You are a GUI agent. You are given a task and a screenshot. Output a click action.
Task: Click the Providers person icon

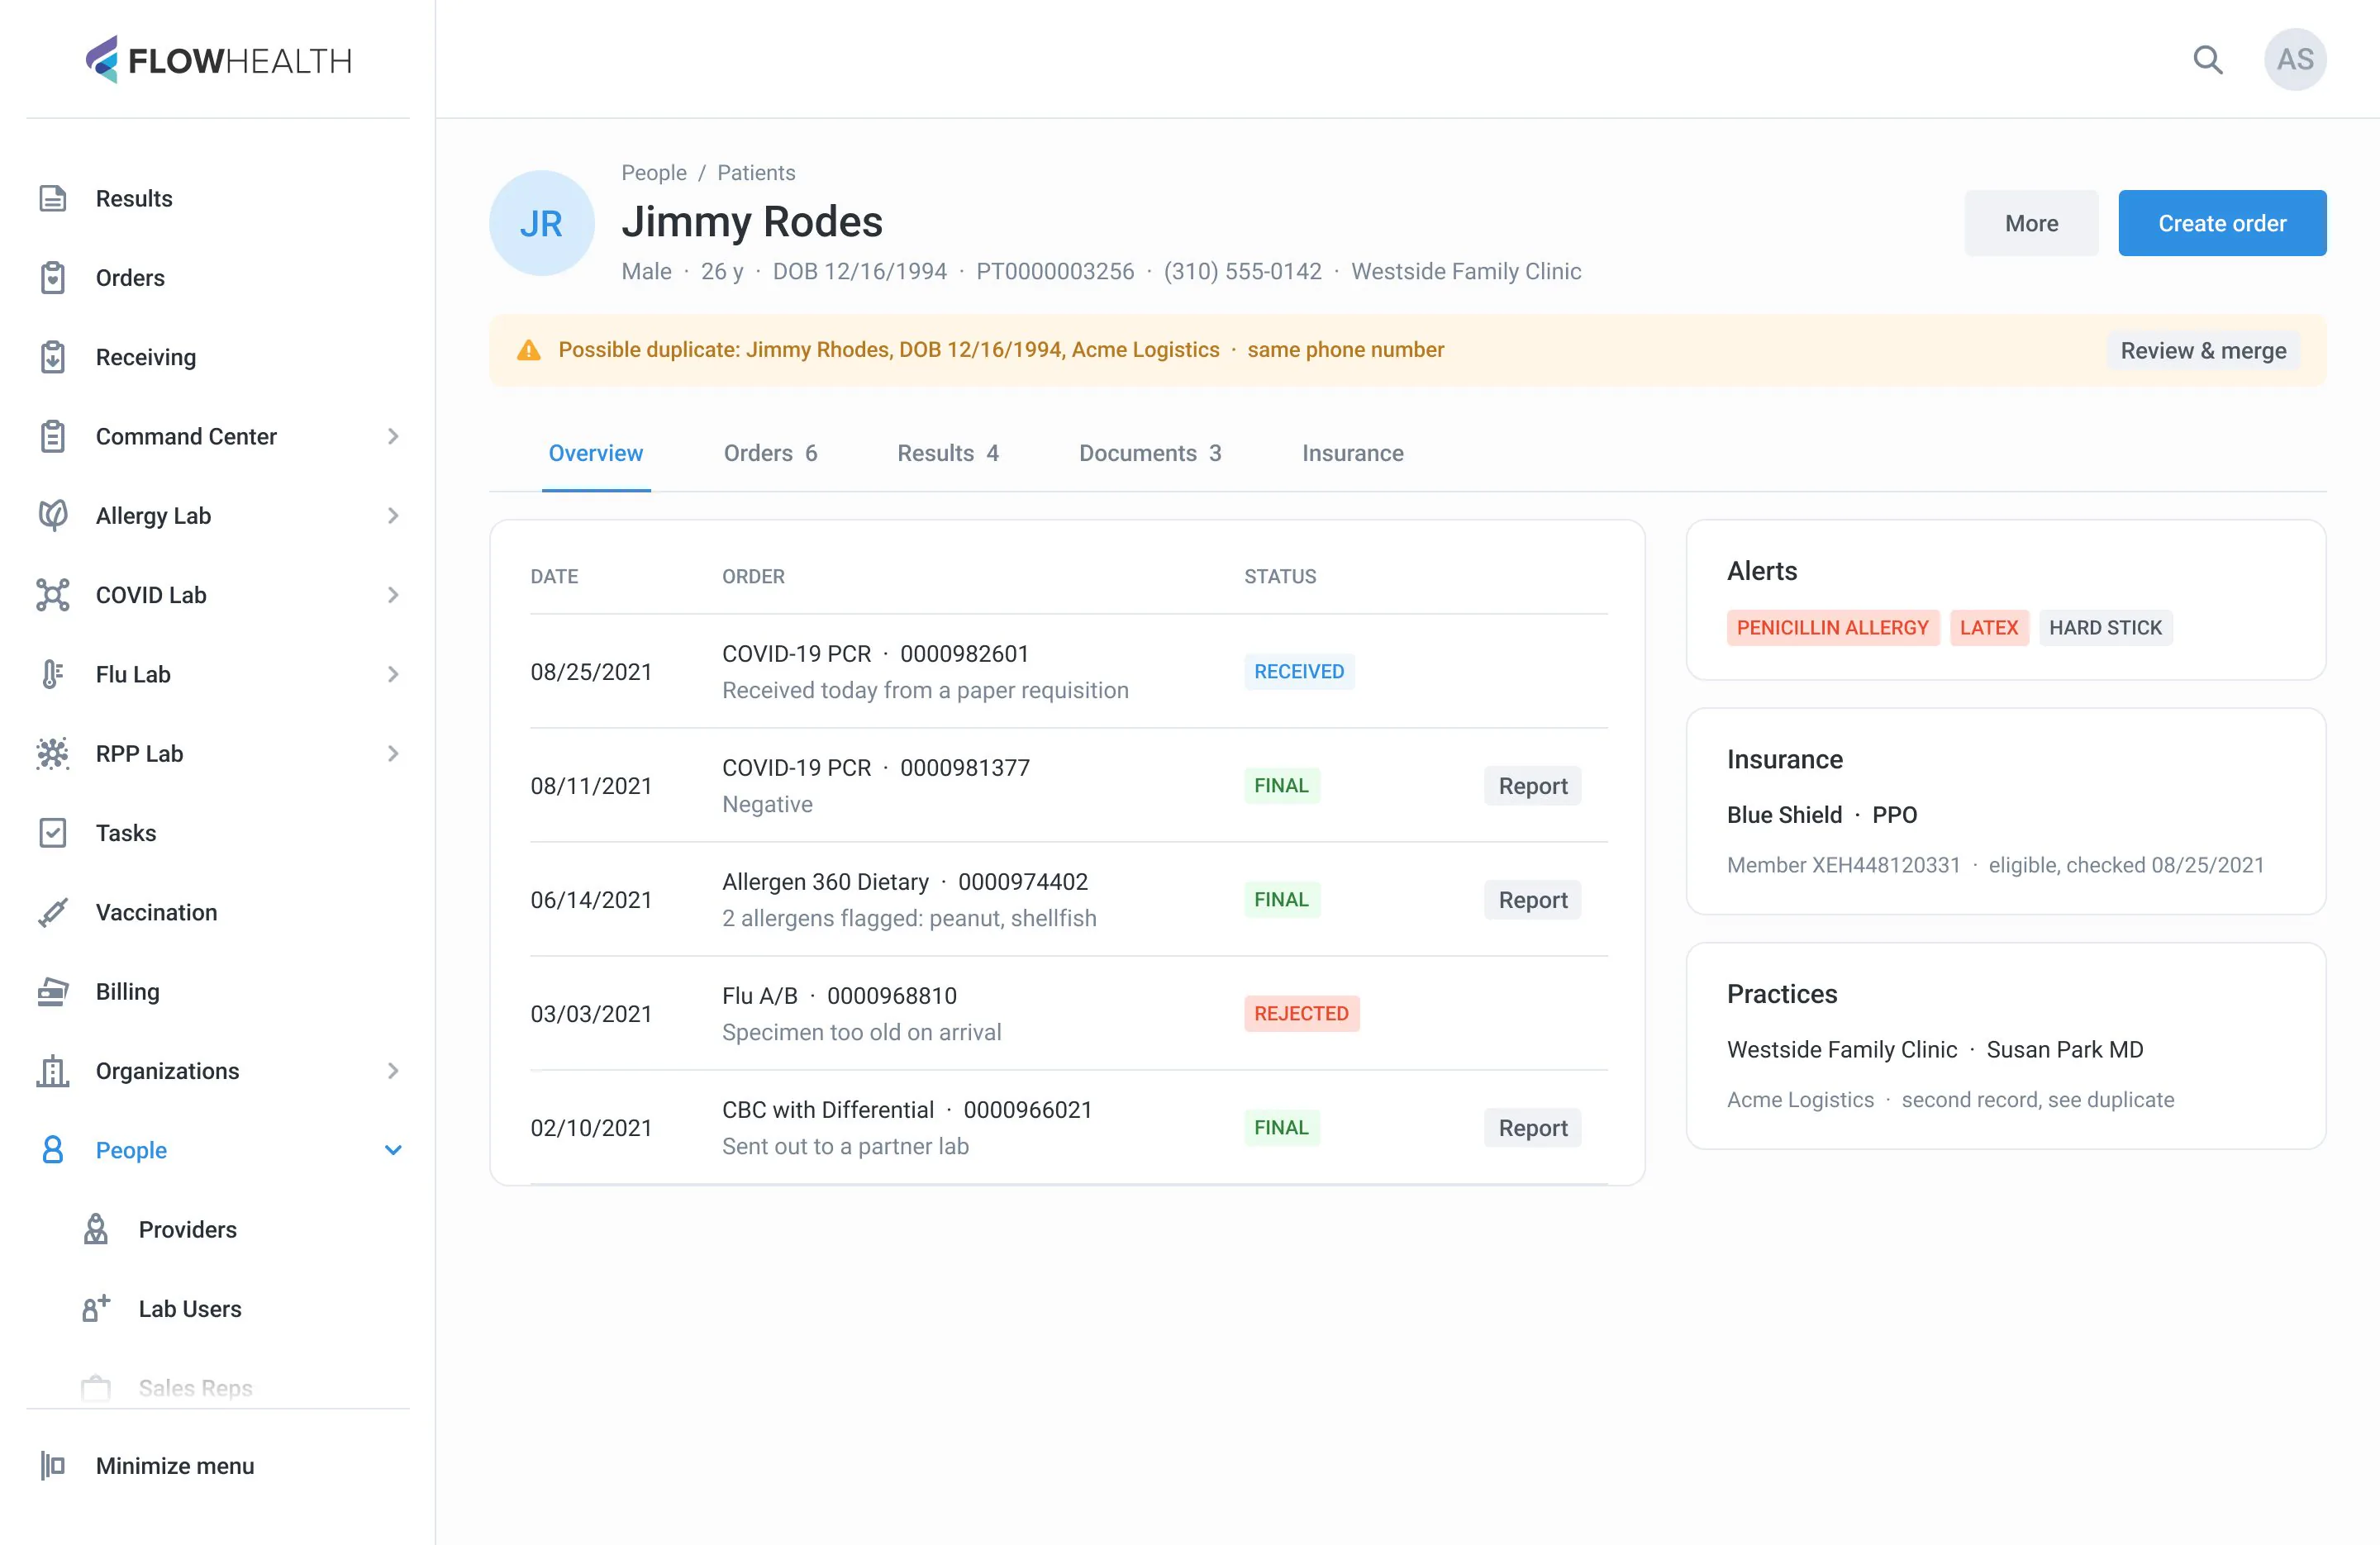pos(96,1229)
